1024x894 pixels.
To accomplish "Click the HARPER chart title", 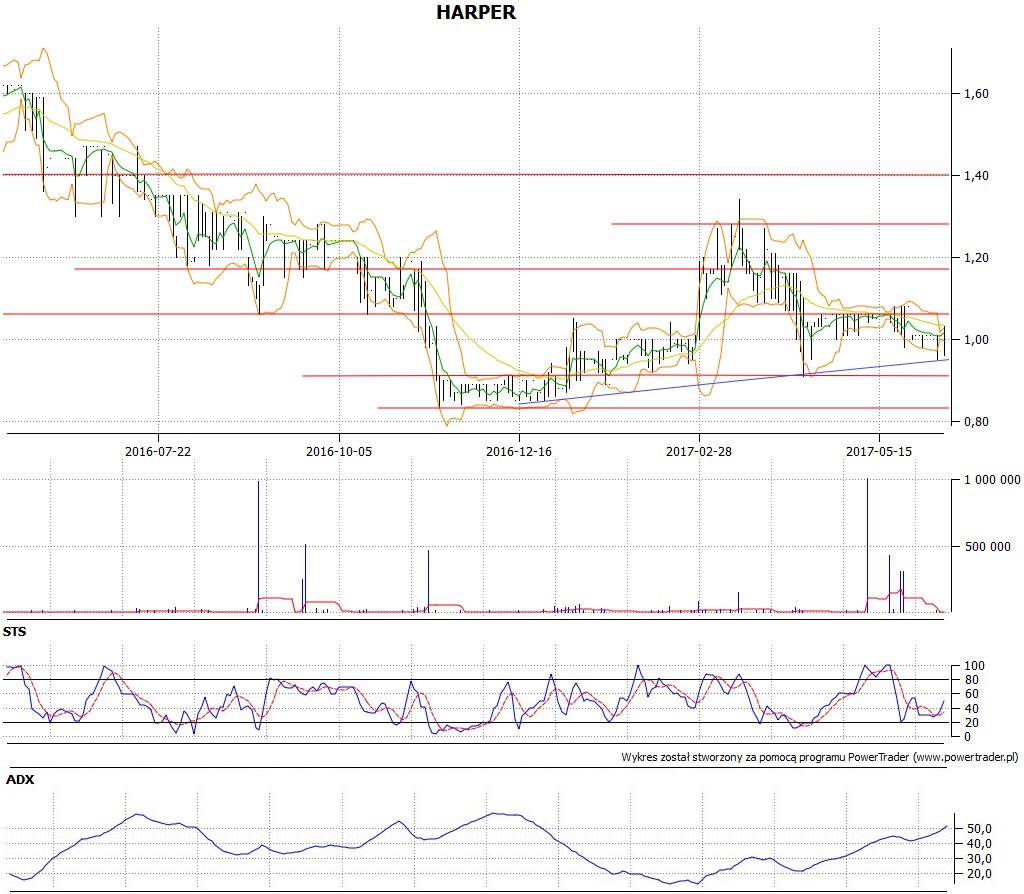I will tap(475, 12).
